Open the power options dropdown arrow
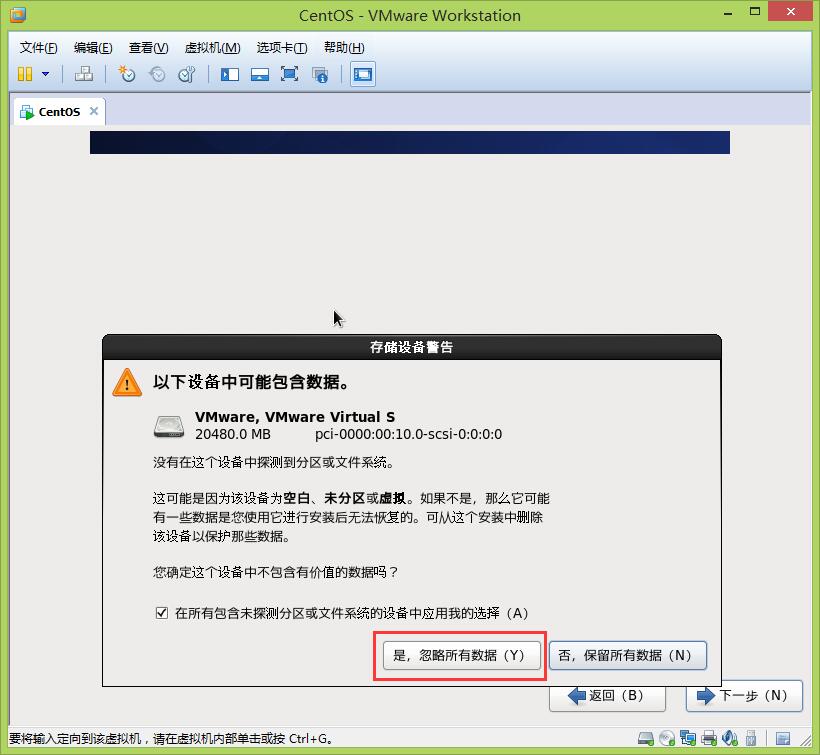Viewport: 820px width, 755px height. 44,73
